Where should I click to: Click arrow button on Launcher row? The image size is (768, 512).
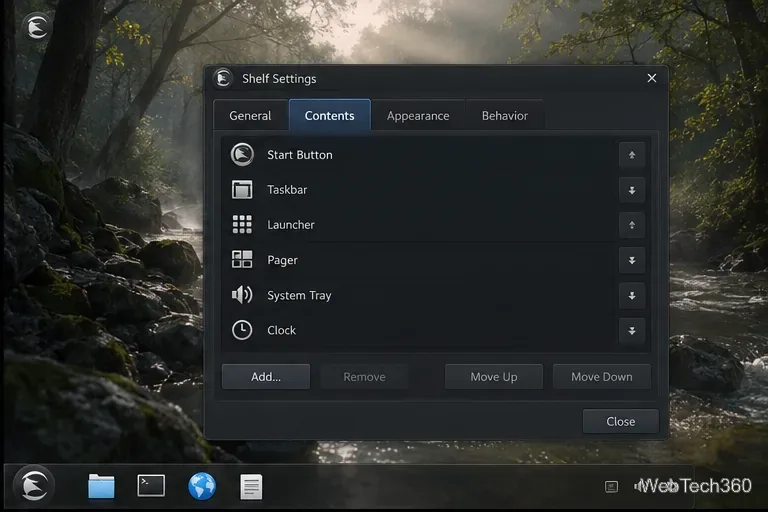tap(632, 225)
